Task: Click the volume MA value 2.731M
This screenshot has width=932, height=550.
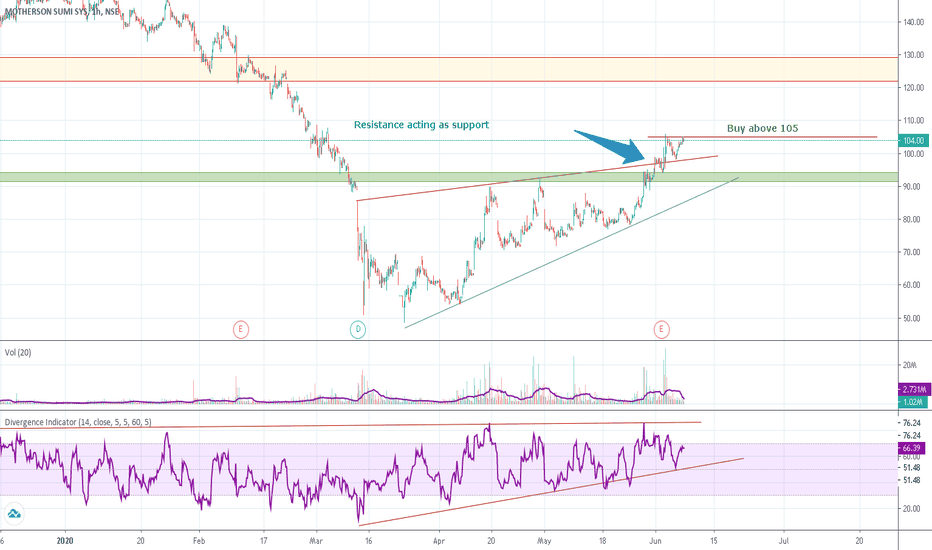Action: coord(914,389)
